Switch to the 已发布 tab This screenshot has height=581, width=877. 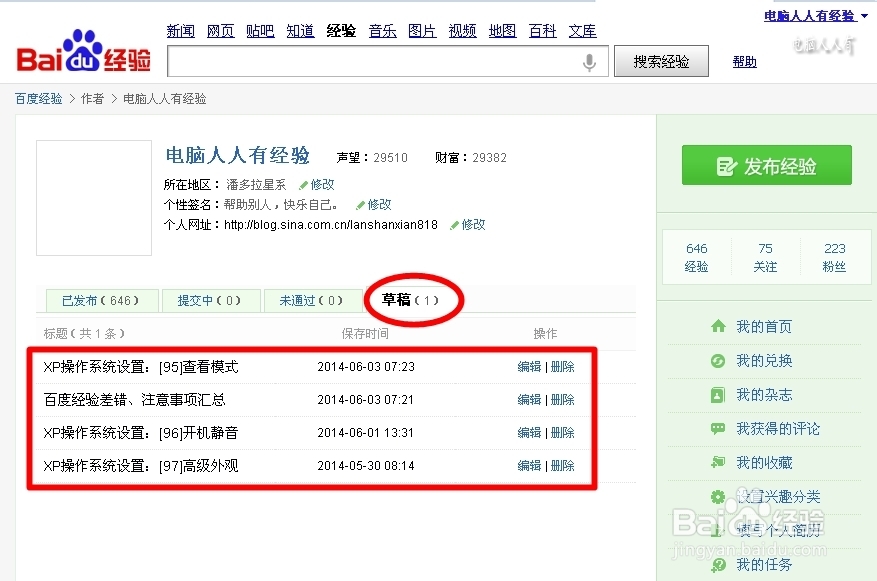pyautogui.click(x=100, y=300)
